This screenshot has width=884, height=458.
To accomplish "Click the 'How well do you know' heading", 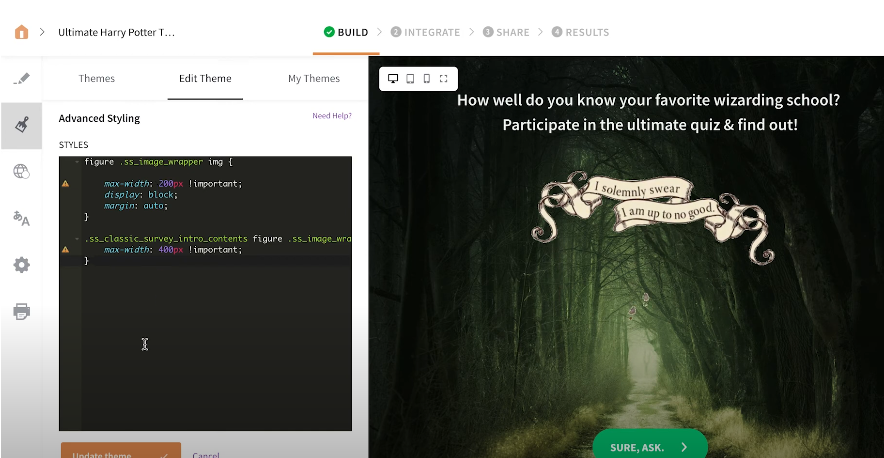I will coord(648,100).
